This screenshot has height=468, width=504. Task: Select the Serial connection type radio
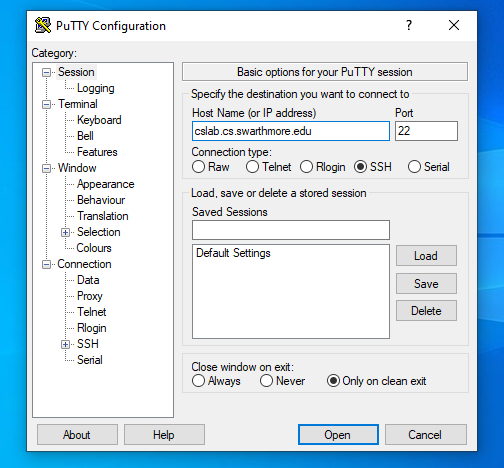click(414, 167)
